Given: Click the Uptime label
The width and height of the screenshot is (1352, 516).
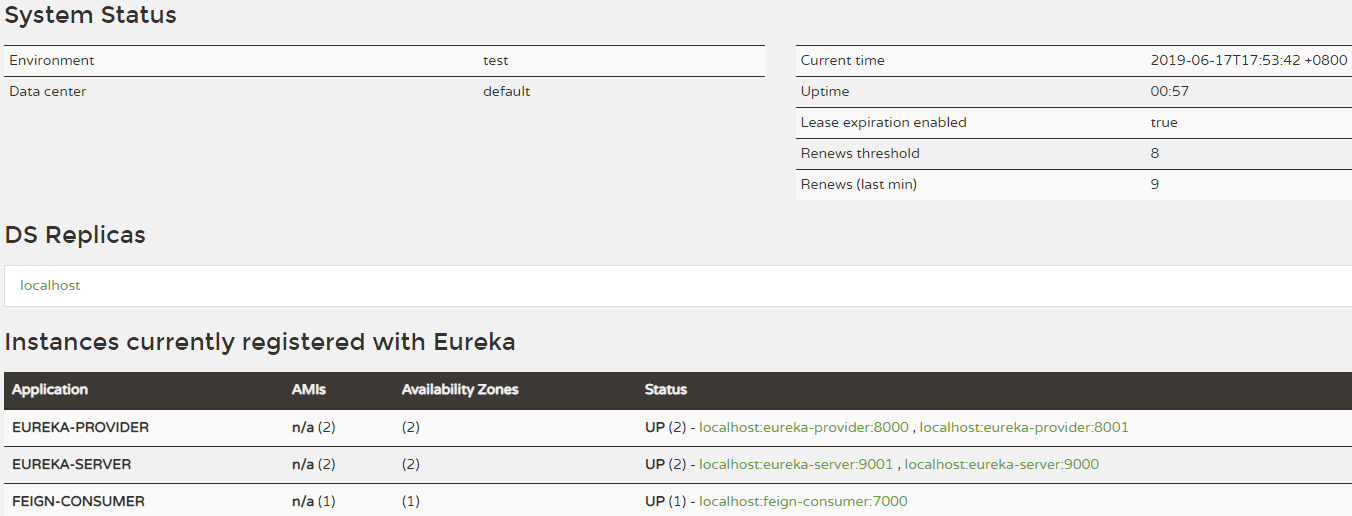Looking at the screenshot, I should pyautogui.click(x=825, y=92).
